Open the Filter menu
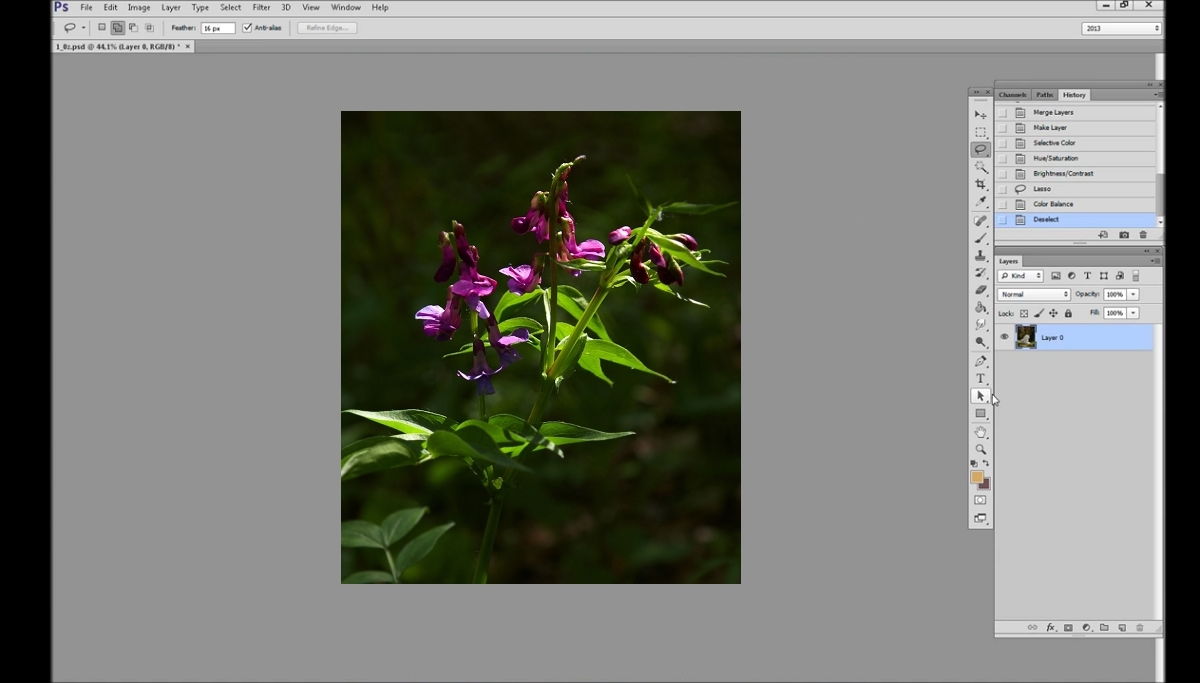 261,7
